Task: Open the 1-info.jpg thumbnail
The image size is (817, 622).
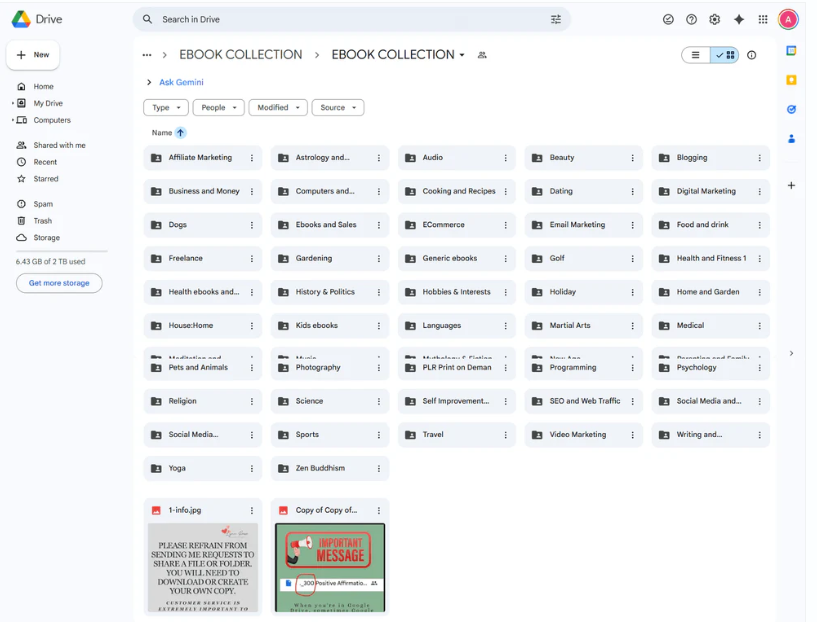Action: tap(203, 566)
